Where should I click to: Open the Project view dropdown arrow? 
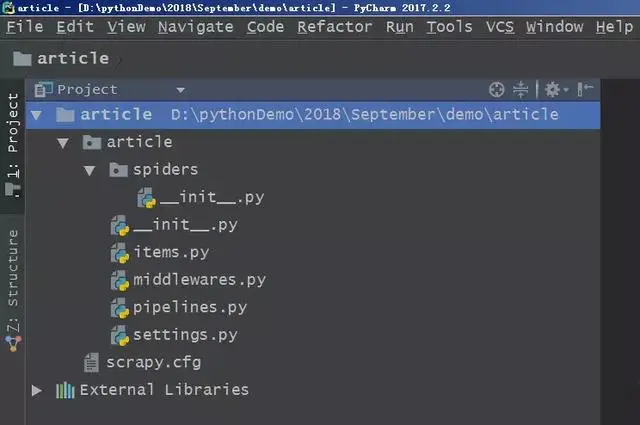pyautogui.click(x=180, y=90)
